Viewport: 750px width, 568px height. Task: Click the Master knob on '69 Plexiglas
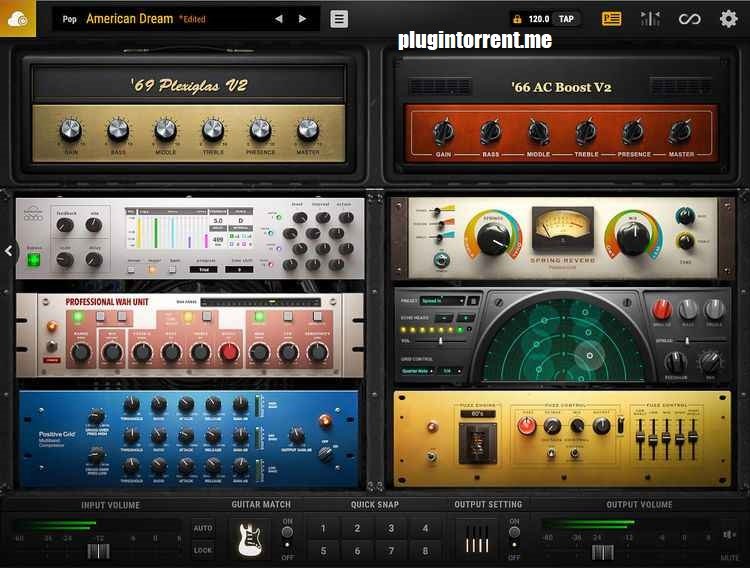coord(308,130)
